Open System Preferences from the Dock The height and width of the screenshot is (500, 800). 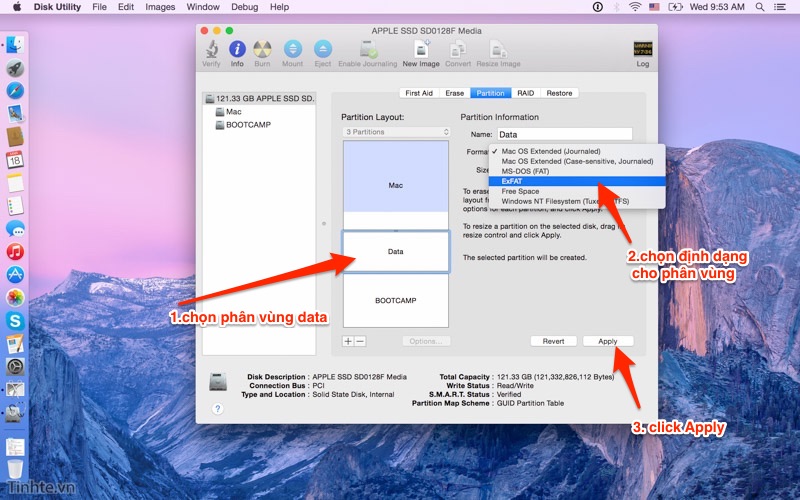[x=15, y=366]
